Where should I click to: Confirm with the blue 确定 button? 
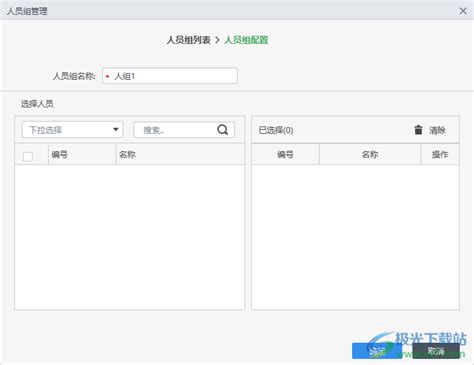click(377, 351)
